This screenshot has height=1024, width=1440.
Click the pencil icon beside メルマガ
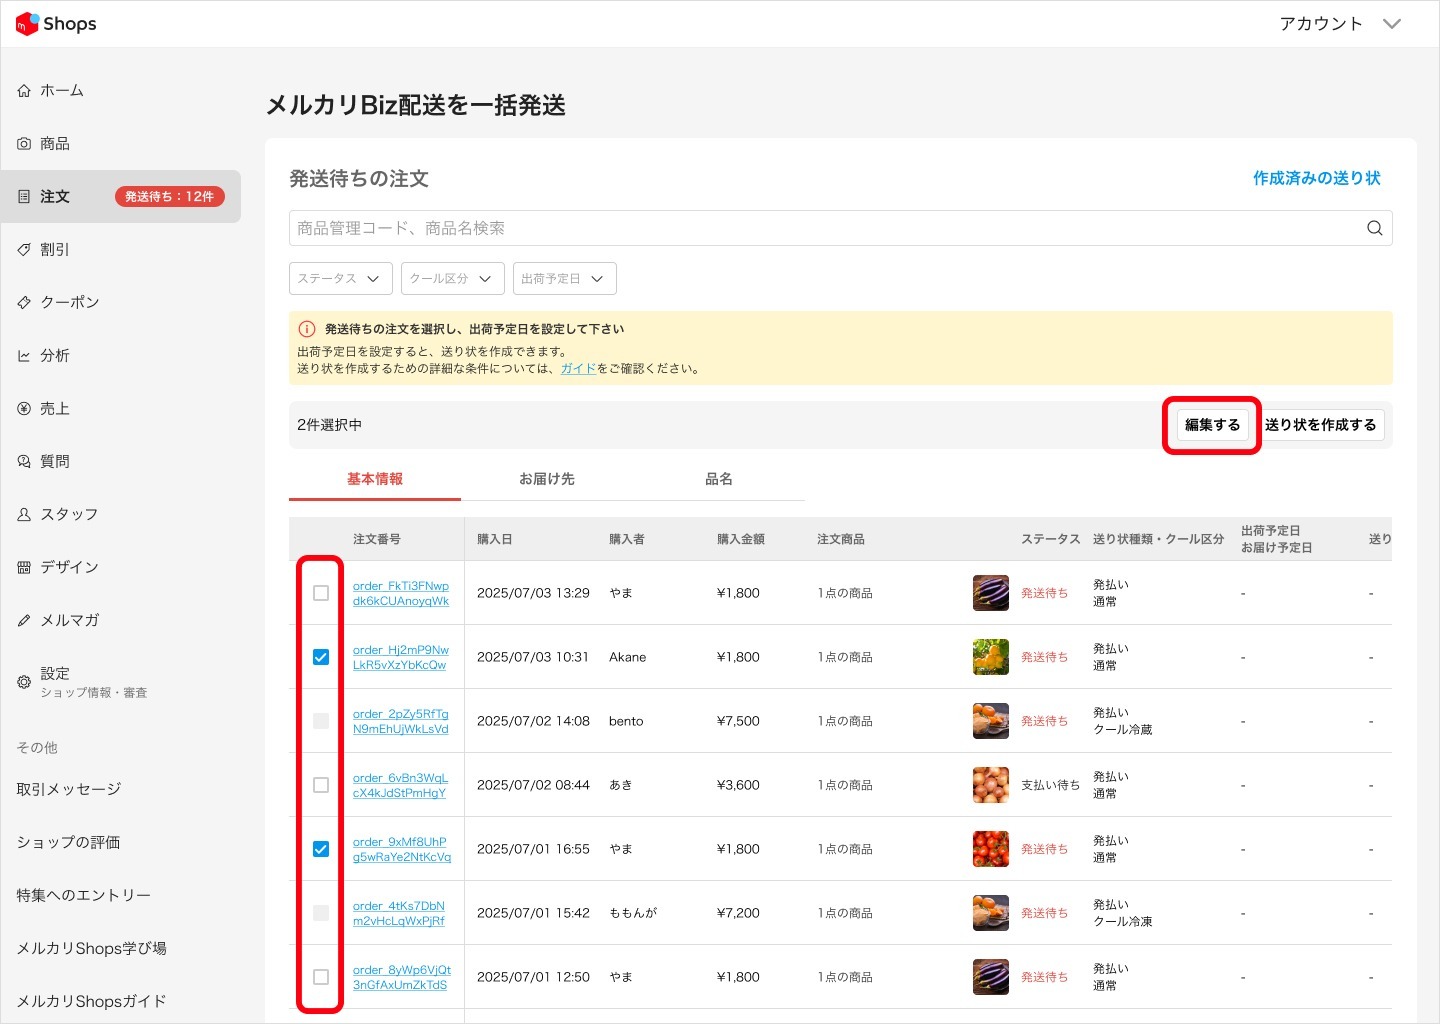click(x=24, y=621)
